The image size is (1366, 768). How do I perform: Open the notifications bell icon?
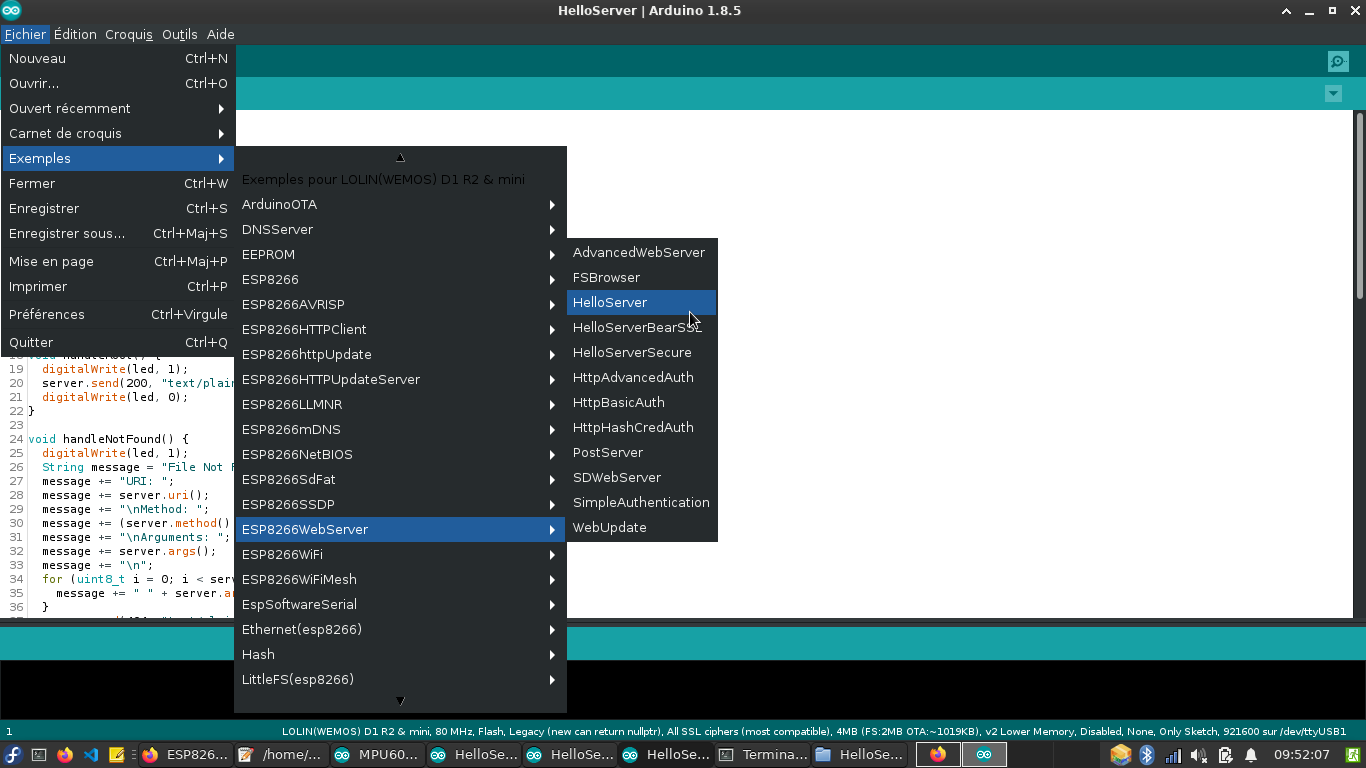tap(1251, 755)
